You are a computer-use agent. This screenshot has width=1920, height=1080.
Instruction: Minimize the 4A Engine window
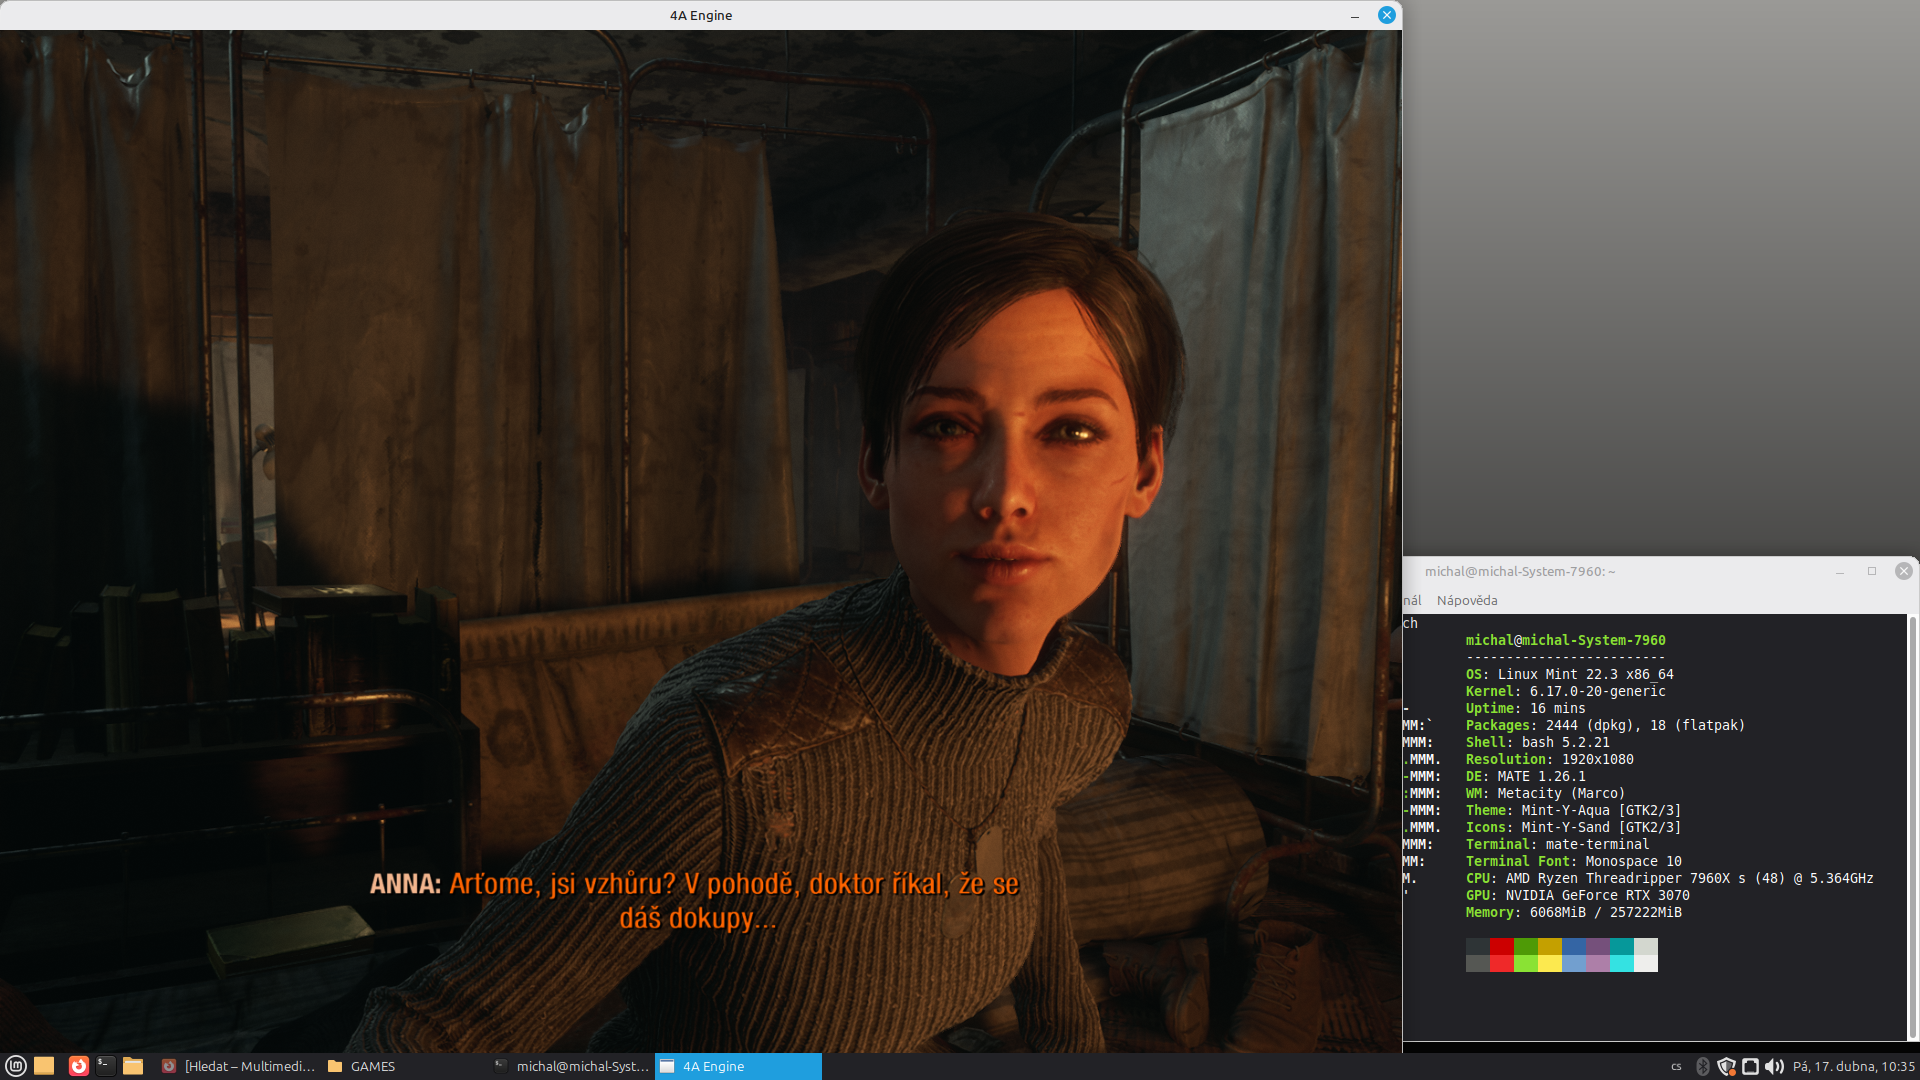click(x=1355, y=15)
